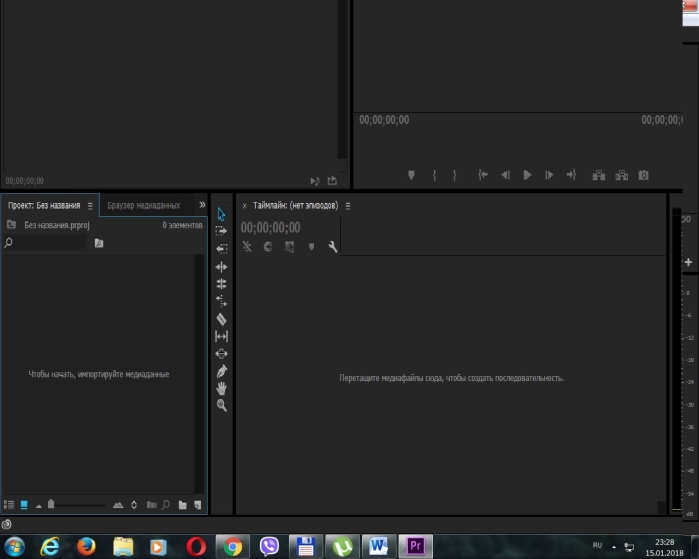The height and width of the screenshot is (559, 699).
Task: Select the Selection arrow tool
Action: tap(222, 214)
